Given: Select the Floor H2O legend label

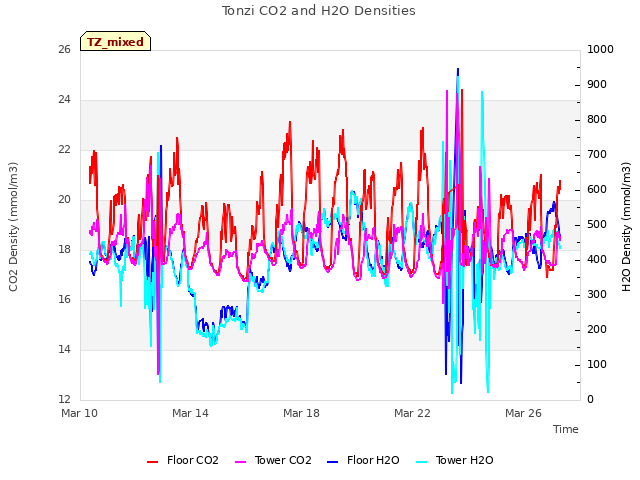Looking at the screenshot, I should (373, 460).
